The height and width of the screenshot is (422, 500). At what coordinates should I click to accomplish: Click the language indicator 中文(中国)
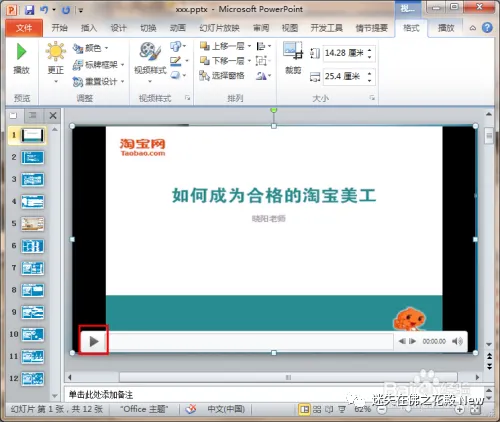[x=226, y=409]
